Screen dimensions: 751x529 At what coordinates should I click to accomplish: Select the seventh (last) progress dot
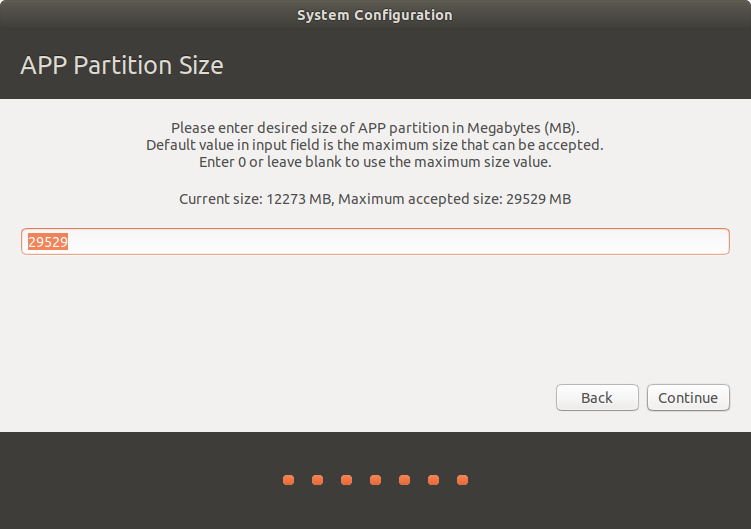pos(462,480)
